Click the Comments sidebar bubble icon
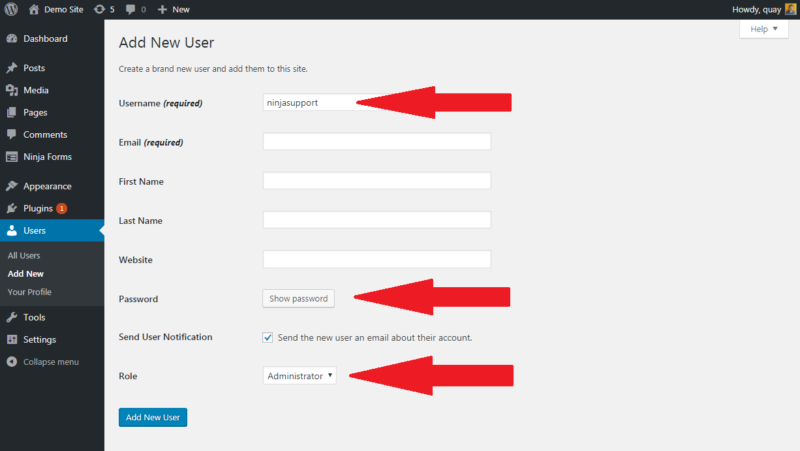The height and width of the screenshot is (451, 800). [12, 135]
